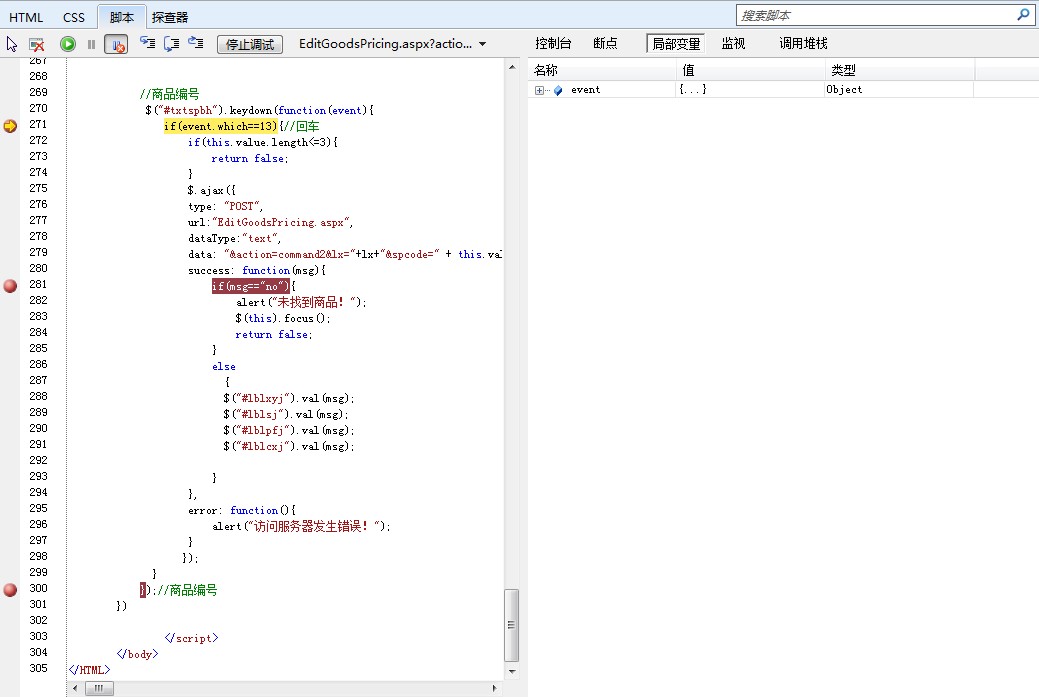The image size is (1039, 697).
Task: Click the $("#lblcxj").val(msg) line
Action: tap(289, 446)
